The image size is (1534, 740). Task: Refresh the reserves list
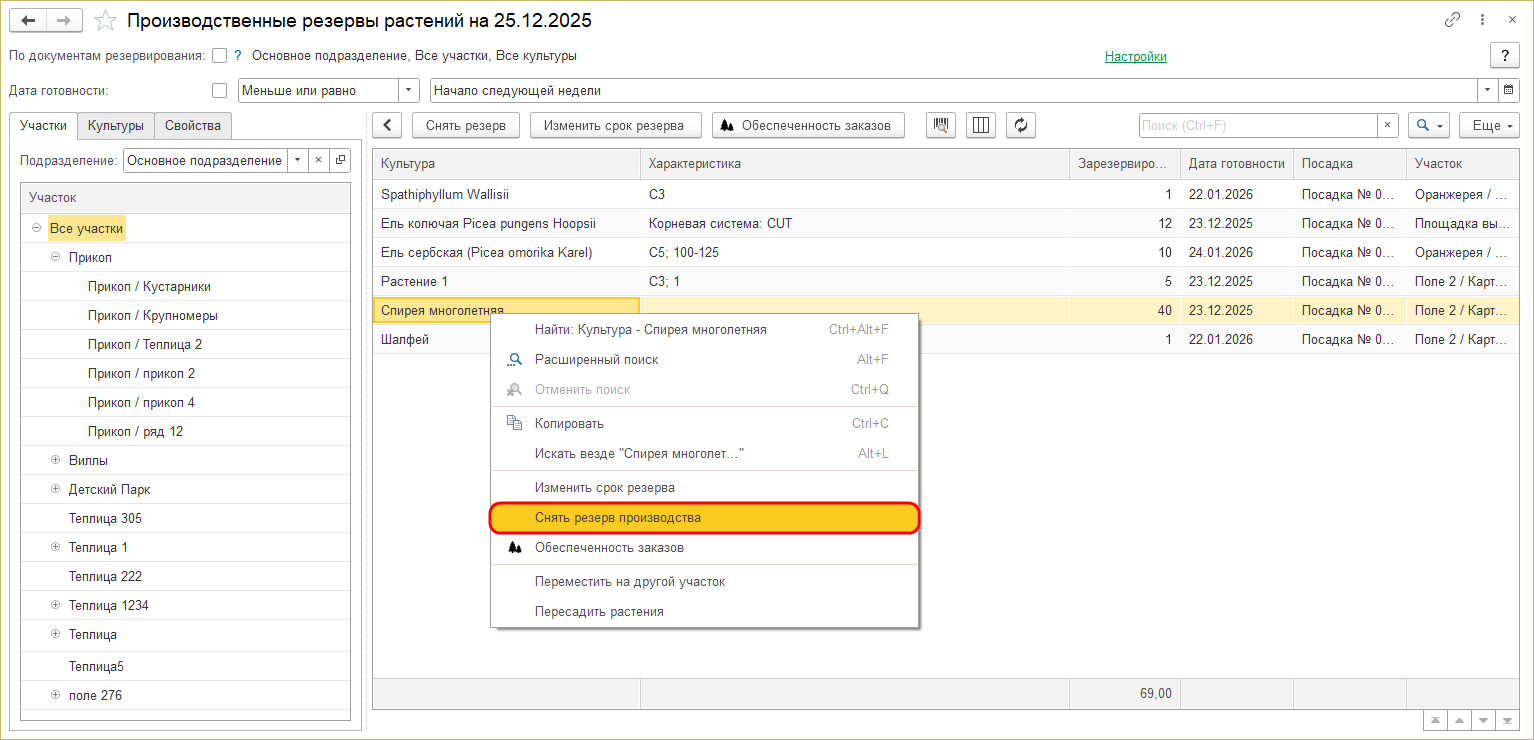(1020, 125)
